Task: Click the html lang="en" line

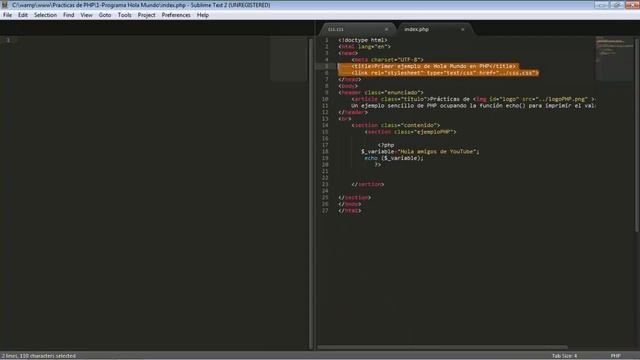Action: click(364, 47)
